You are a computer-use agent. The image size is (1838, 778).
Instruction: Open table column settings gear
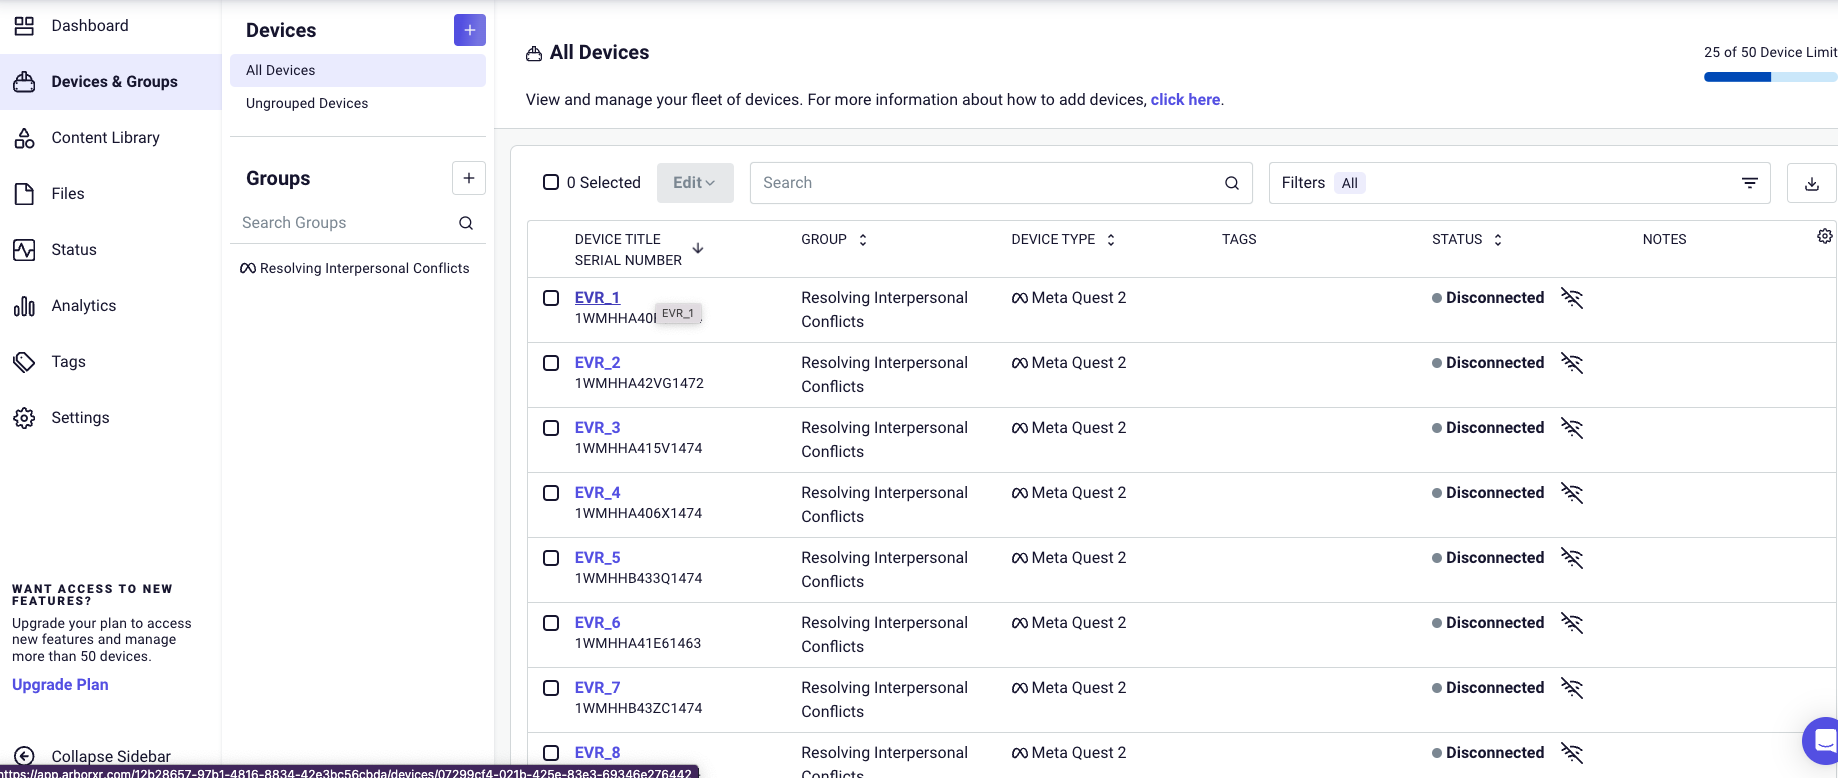[x=1825, y=236]
